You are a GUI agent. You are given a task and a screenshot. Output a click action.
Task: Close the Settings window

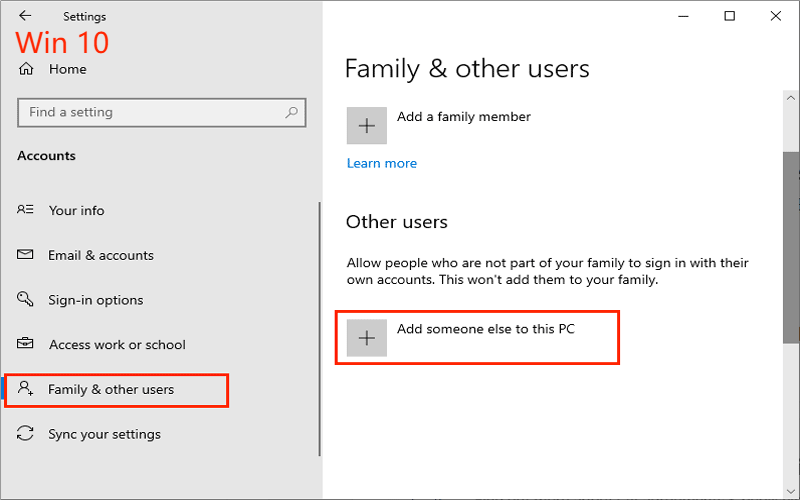(x=776, y=16)
